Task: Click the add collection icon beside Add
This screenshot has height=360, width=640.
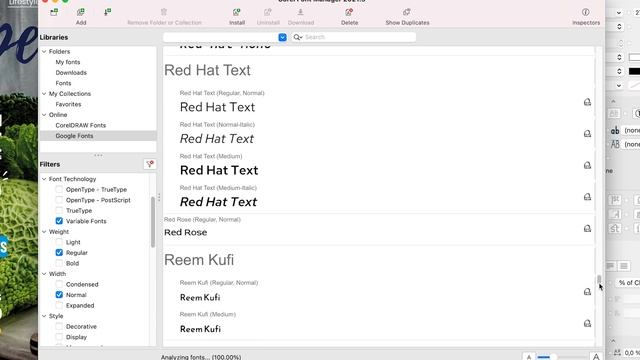Action: (107, 12)
